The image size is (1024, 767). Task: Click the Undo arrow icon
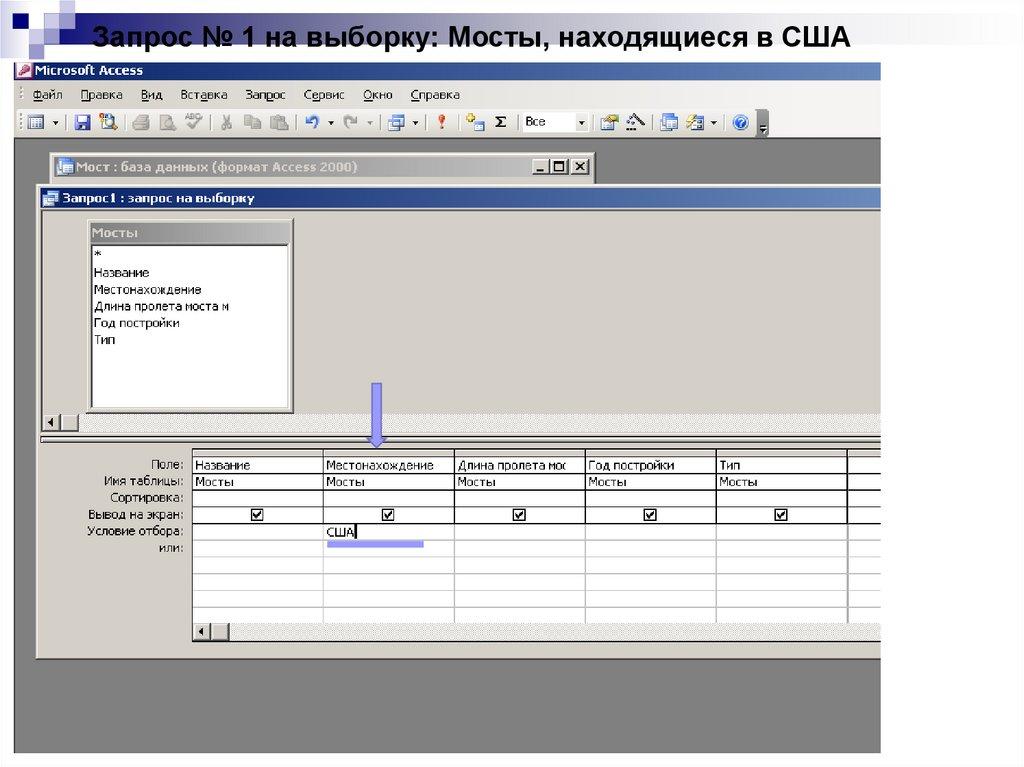pyautogui.click(x=312, y=122)
